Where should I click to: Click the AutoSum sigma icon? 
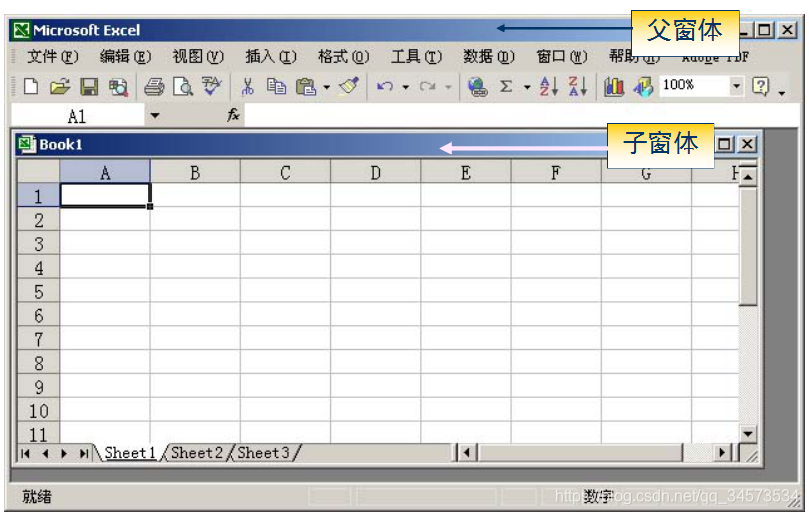coord(506,86)
